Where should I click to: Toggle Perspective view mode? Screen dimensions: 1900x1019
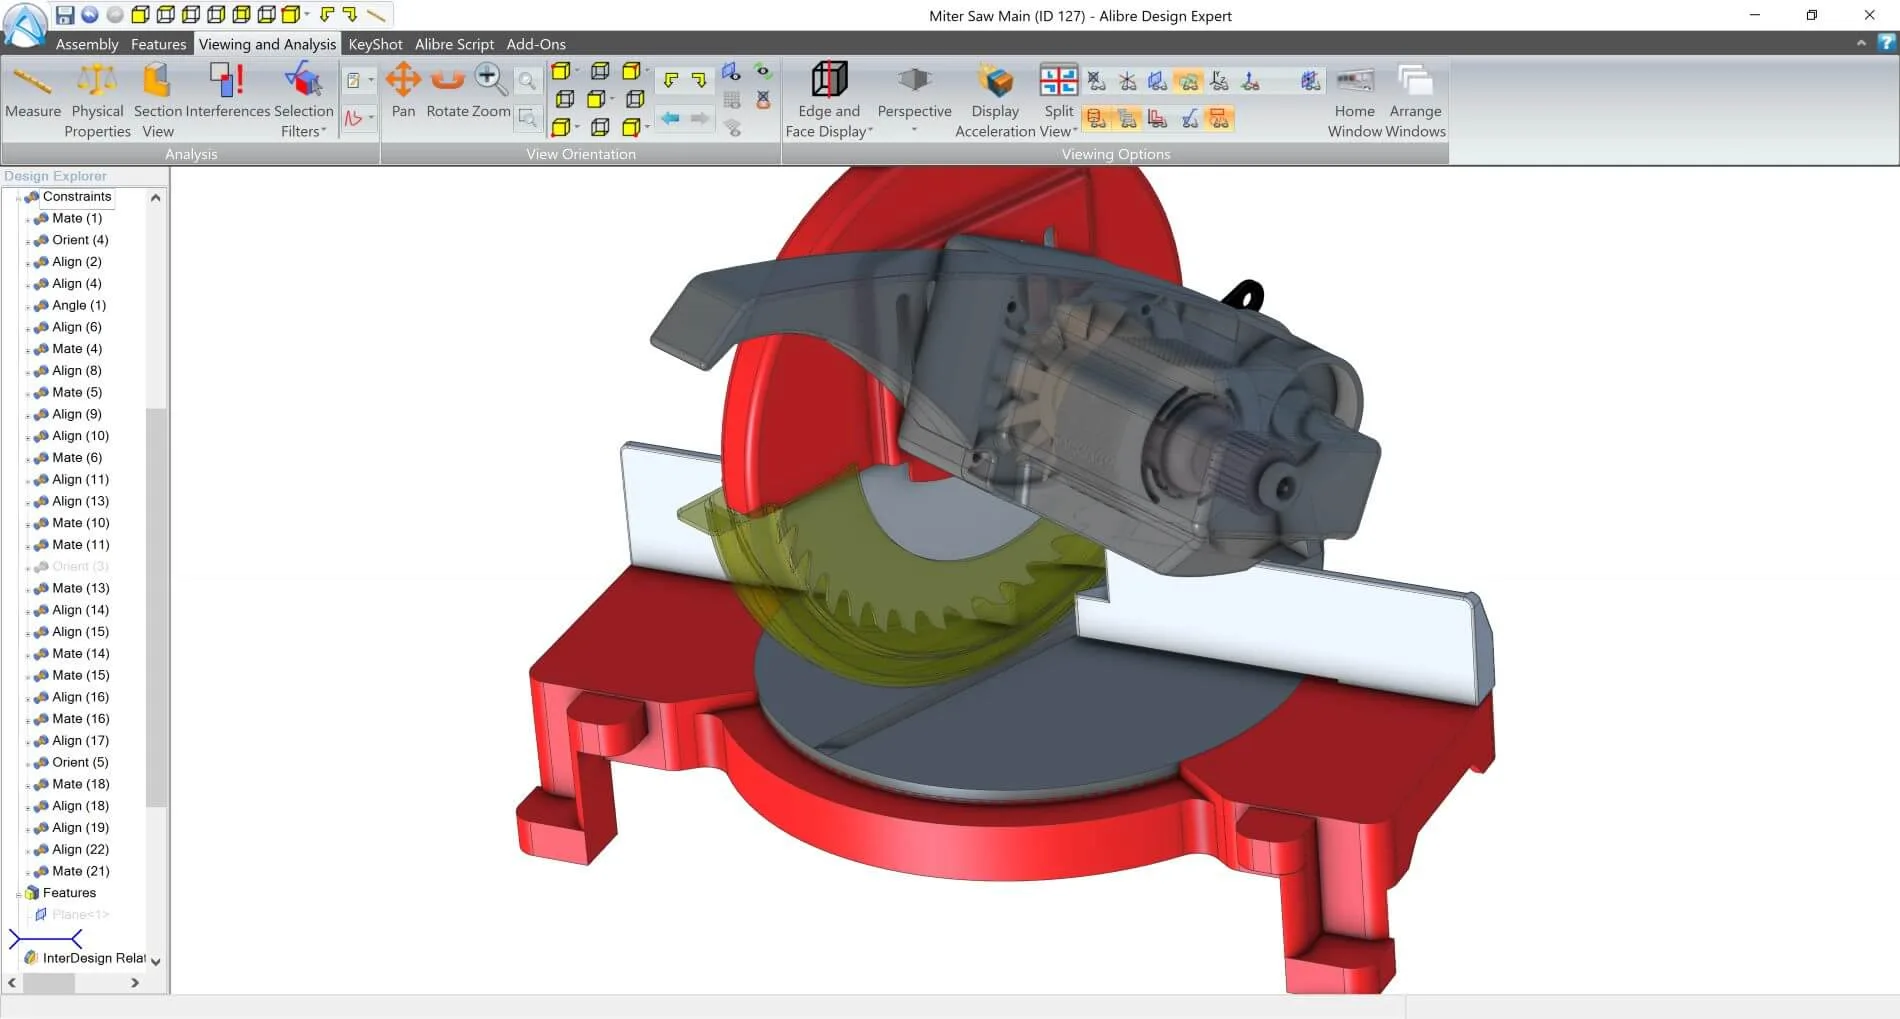pyautogui.click(x=914, y=98)
